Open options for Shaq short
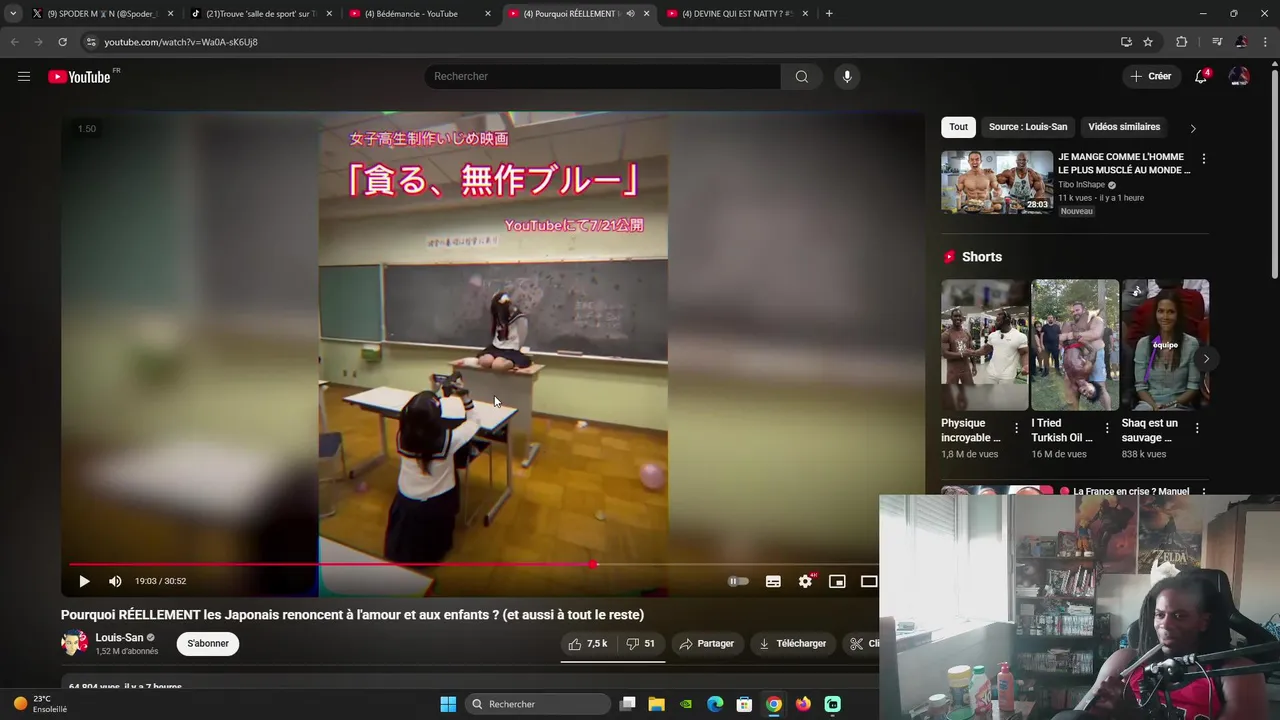Image resolution: width=1280 pixels, height=720 pixels. [1197, 428]
